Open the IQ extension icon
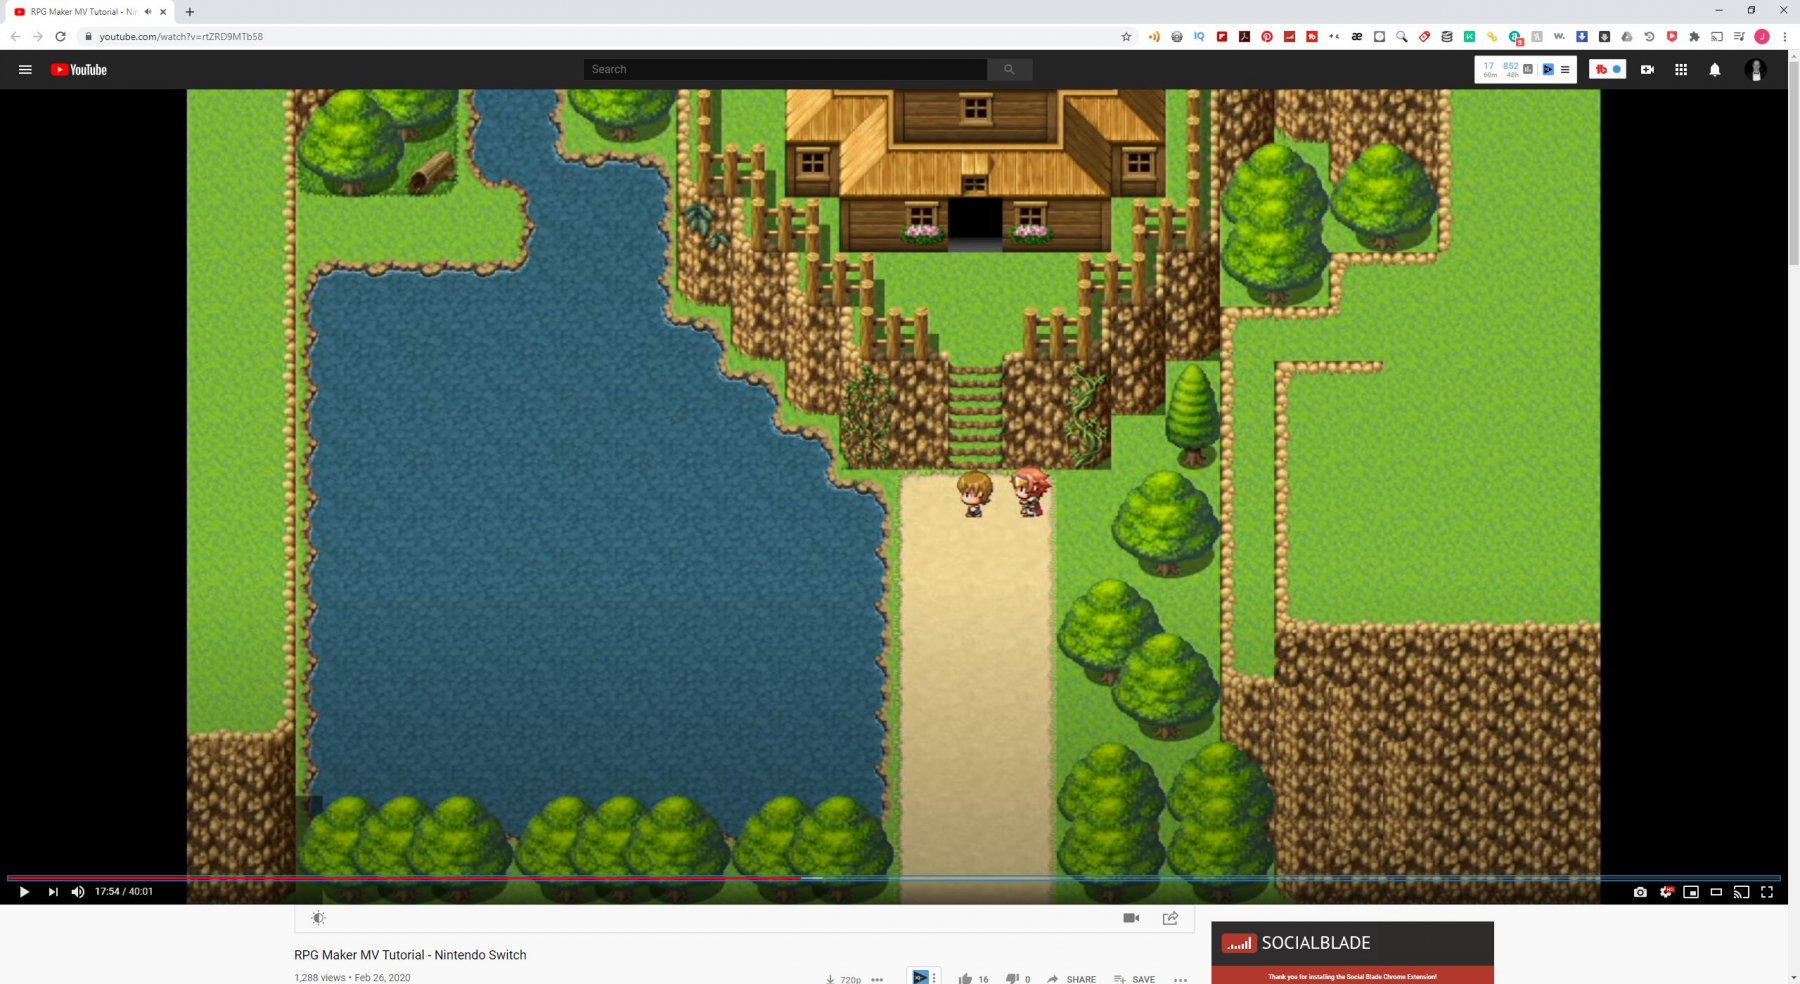This screenshot has height=984, width=1800. [x=1199, y=36]
